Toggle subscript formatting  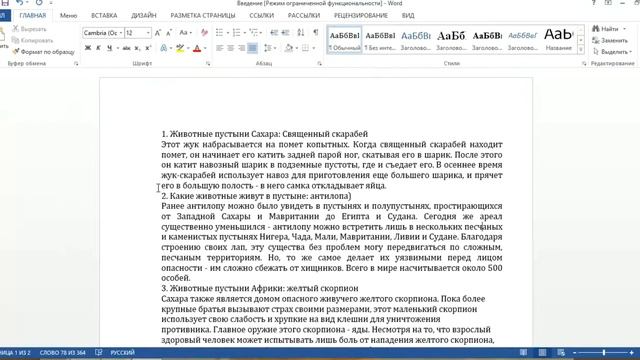(137, 48)
